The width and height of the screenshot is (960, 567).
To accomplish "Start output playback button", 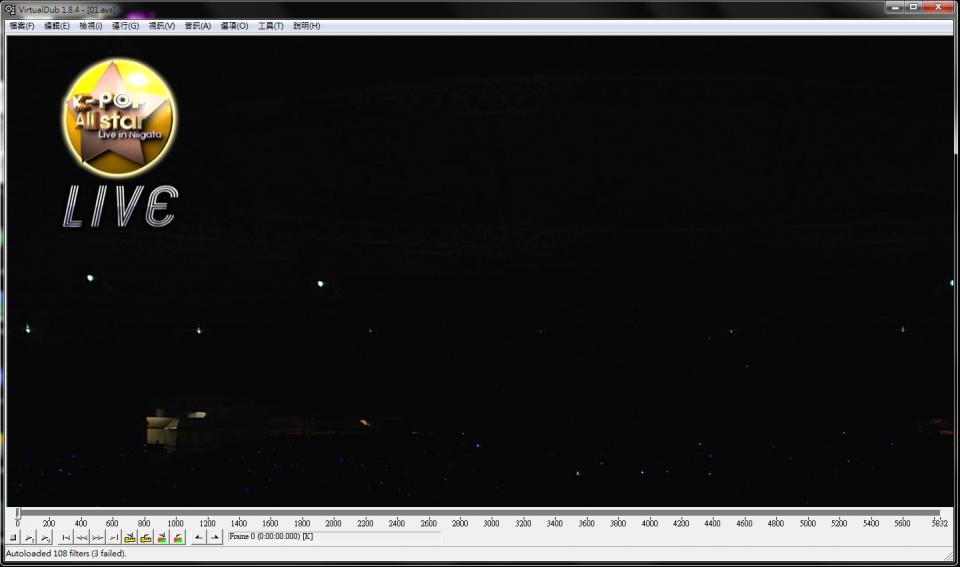I will [45, 538].
